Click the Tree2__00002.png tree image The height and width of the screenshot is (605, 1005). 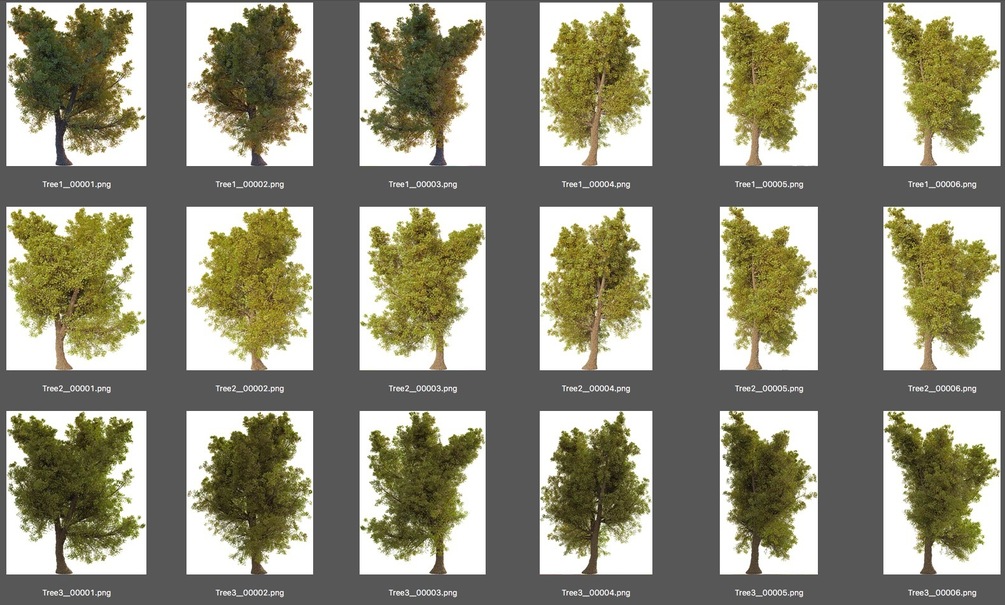tap(248, 289)
